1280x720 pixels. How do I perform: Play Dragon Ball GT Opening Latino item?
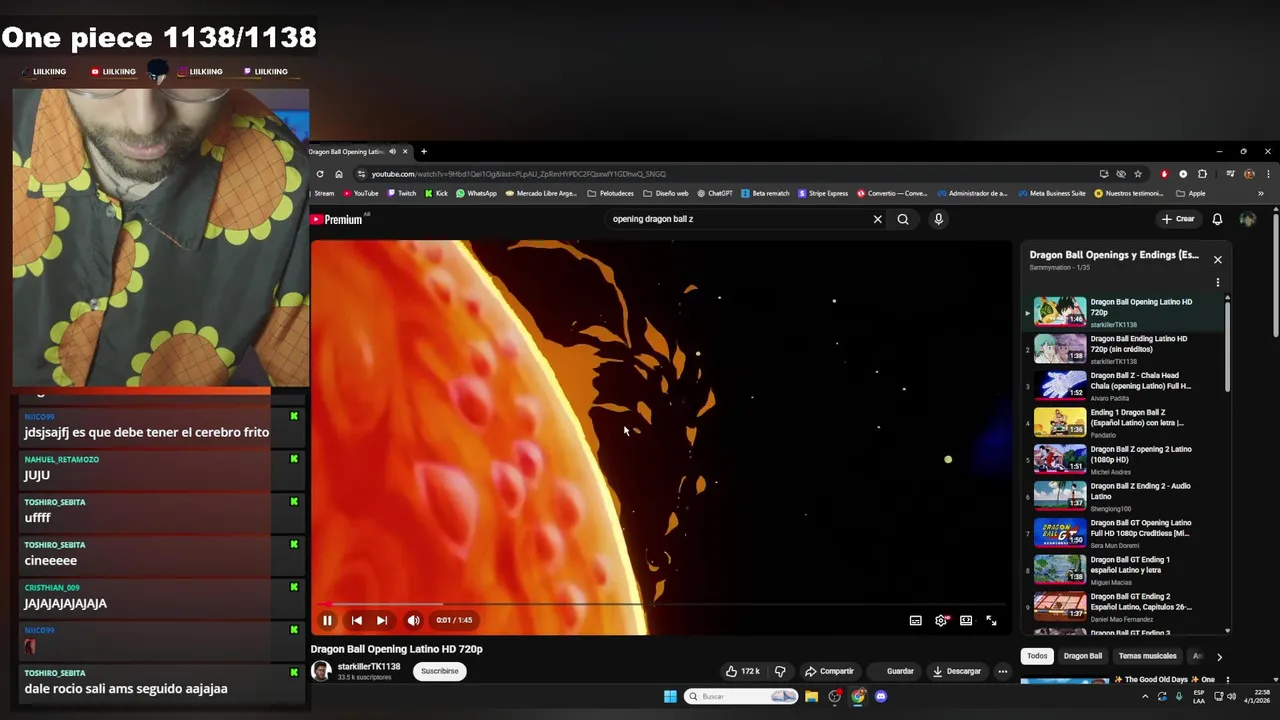(x=1125, y=533)
